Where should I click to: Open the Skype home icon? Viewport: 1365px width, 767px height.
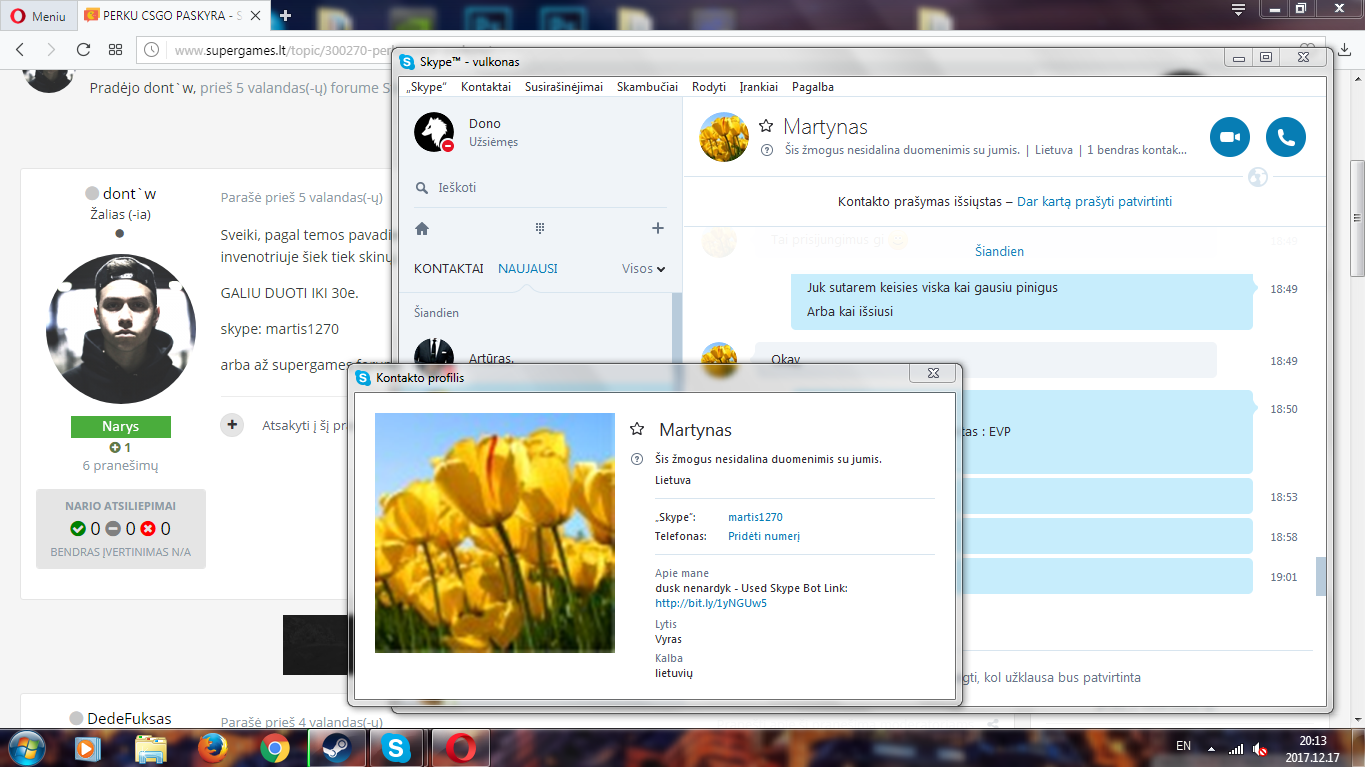coord(422,228)
